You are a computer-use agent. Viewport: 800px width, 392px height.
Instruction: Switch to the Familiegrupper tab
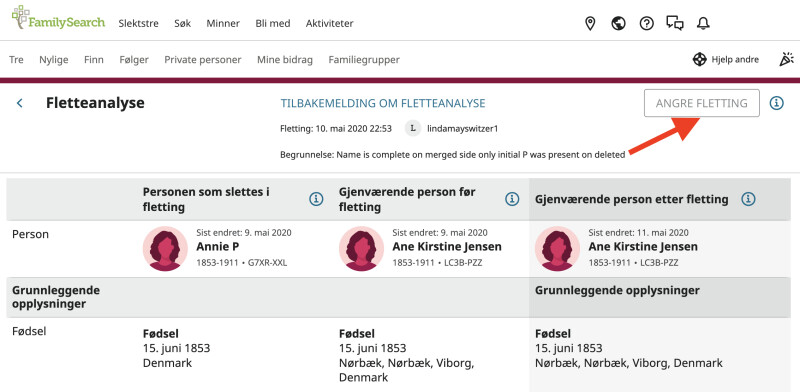click(364, 60)
